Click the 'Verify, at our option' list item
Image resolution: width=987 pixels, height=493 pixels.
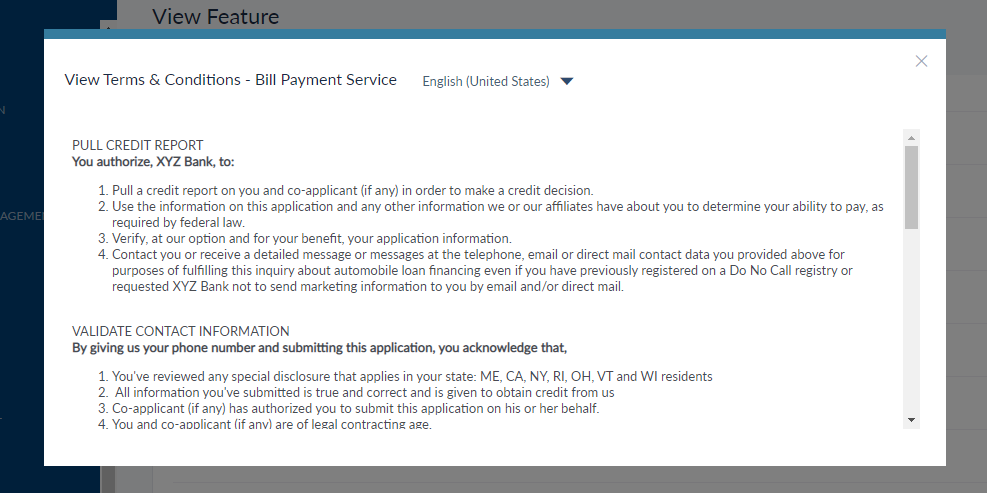click(x=311, y=238)
